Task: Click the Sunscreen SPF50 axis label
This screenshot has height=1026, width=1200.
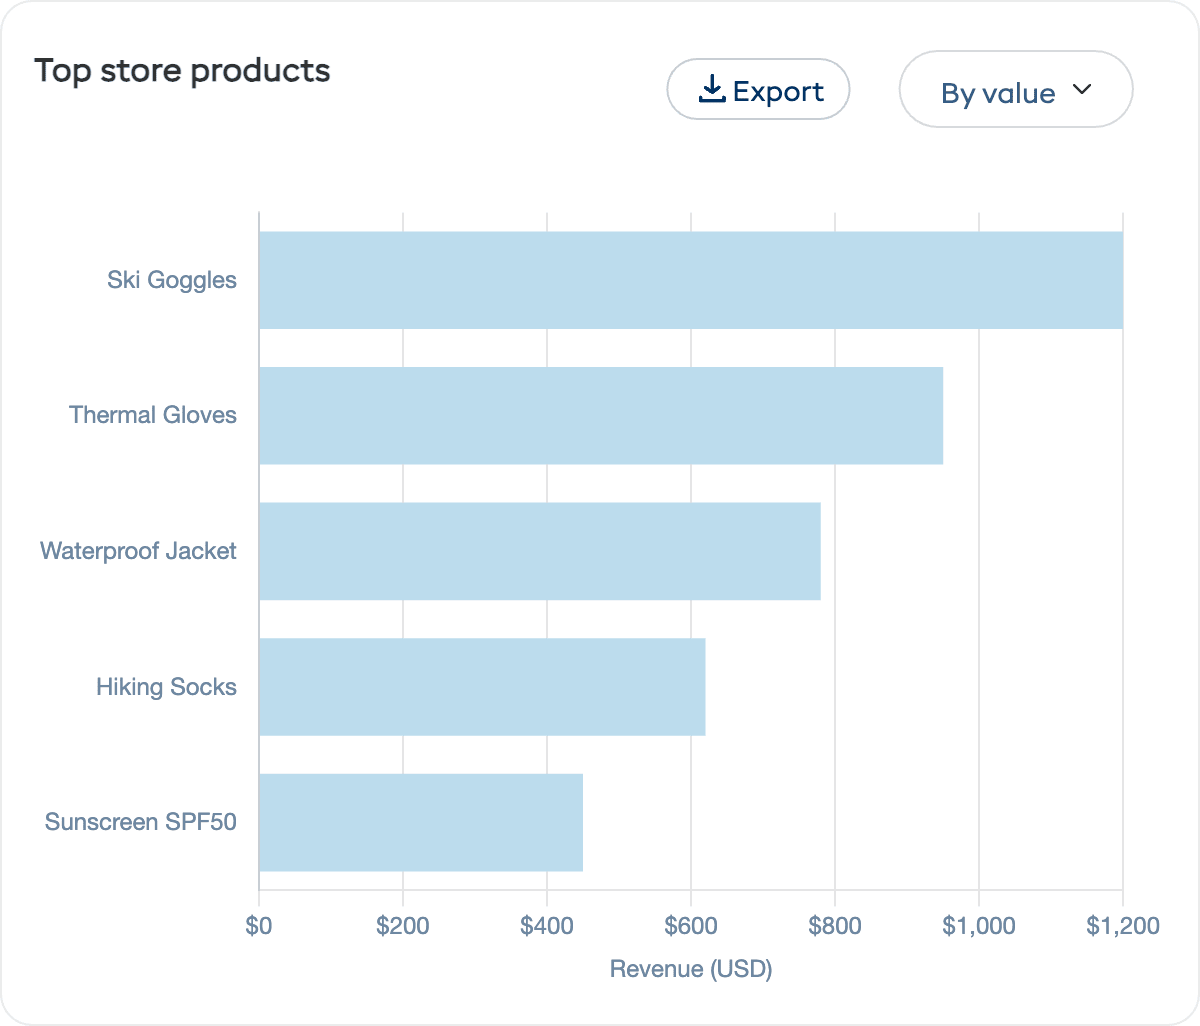Action: pyautogui.click(x=140, y=822)
